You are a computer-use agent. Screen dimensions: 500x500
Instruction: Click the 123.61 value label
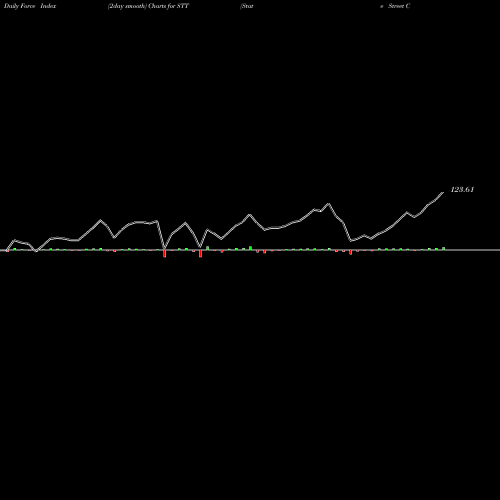click(x=462, y=190)
